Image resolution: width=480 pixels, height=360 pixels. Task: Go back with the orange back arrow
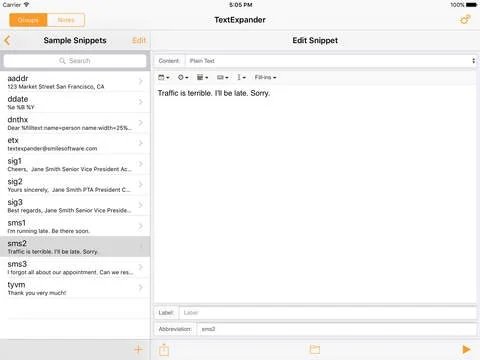tap(7, 41)
